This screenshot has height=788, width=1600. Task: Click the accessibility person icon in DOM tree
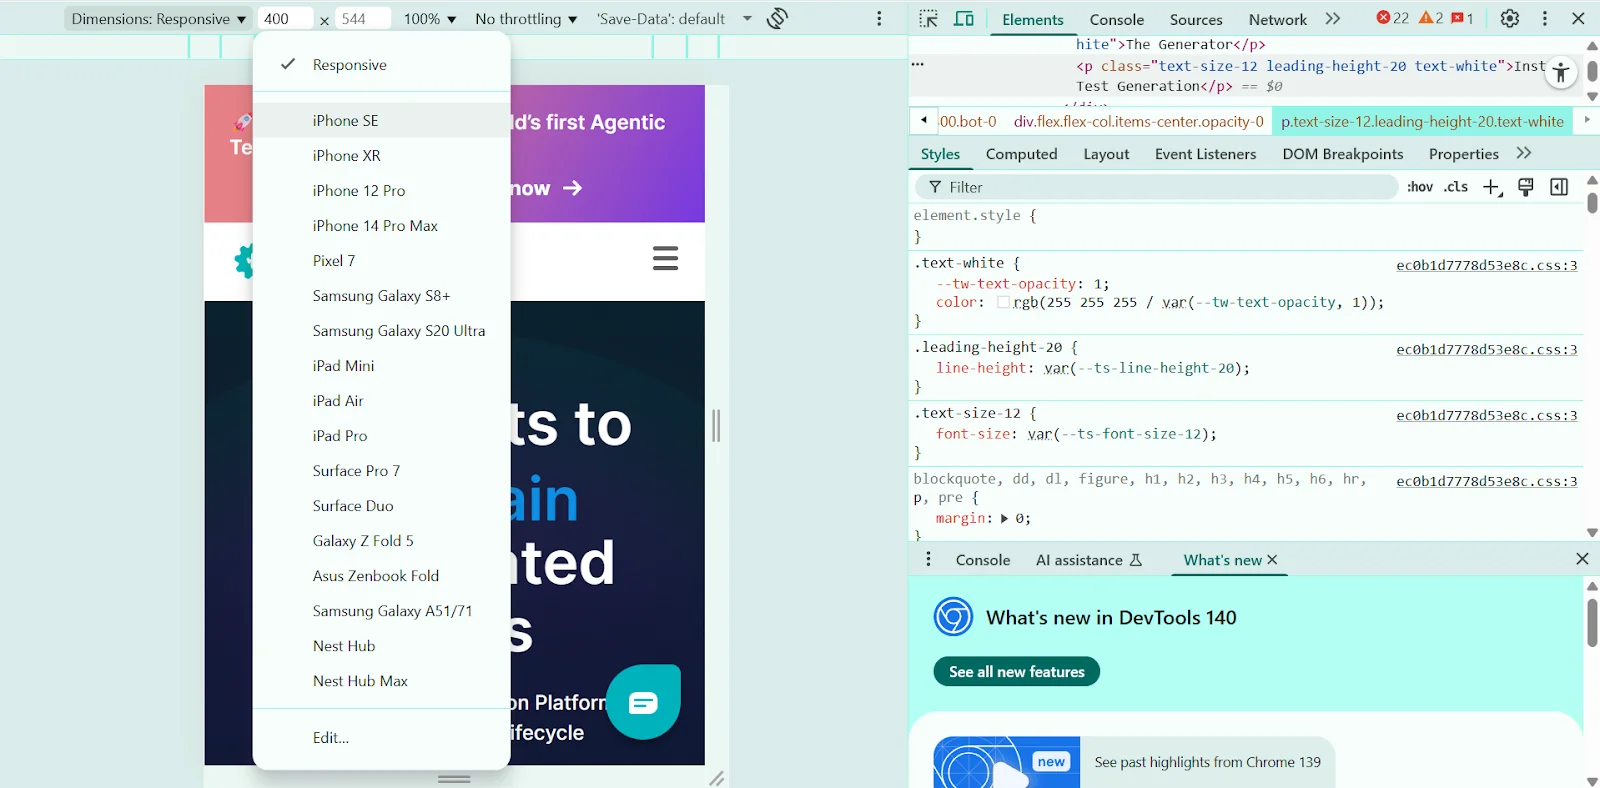pos(1561,72)
